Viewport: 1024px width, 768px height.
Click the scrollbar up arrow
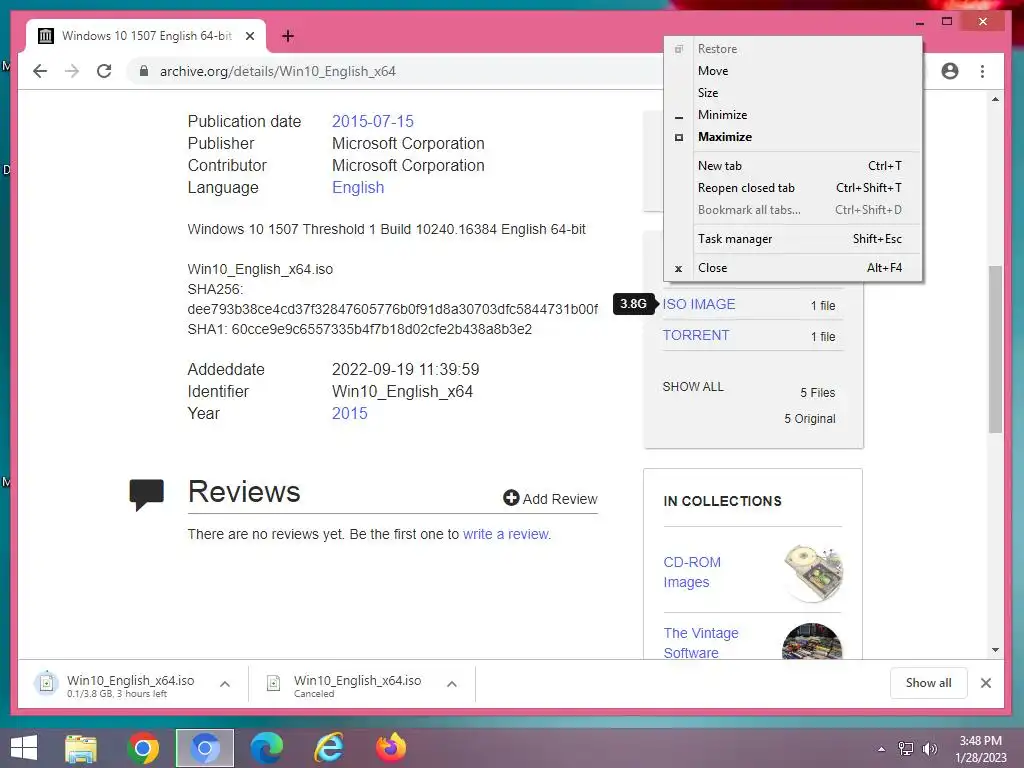point(995,99)
